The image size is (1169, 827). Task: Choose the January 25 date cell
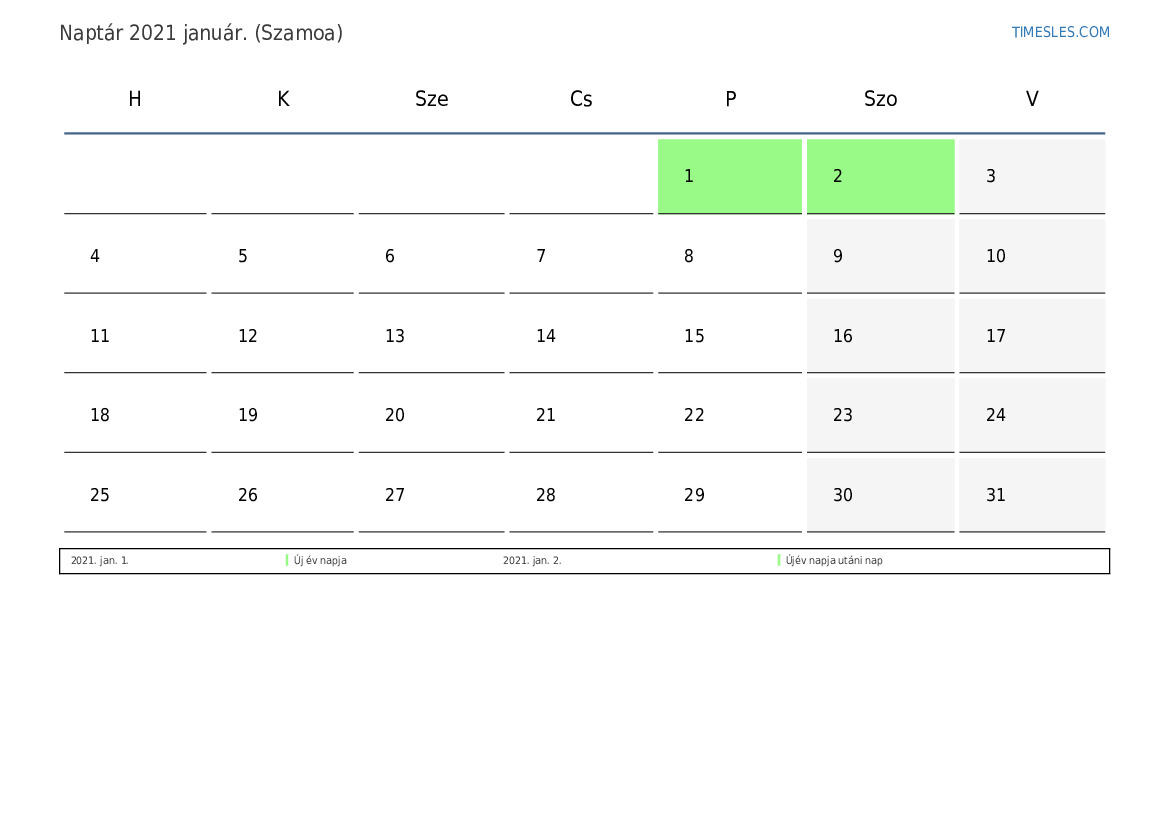tap(135, 495)
